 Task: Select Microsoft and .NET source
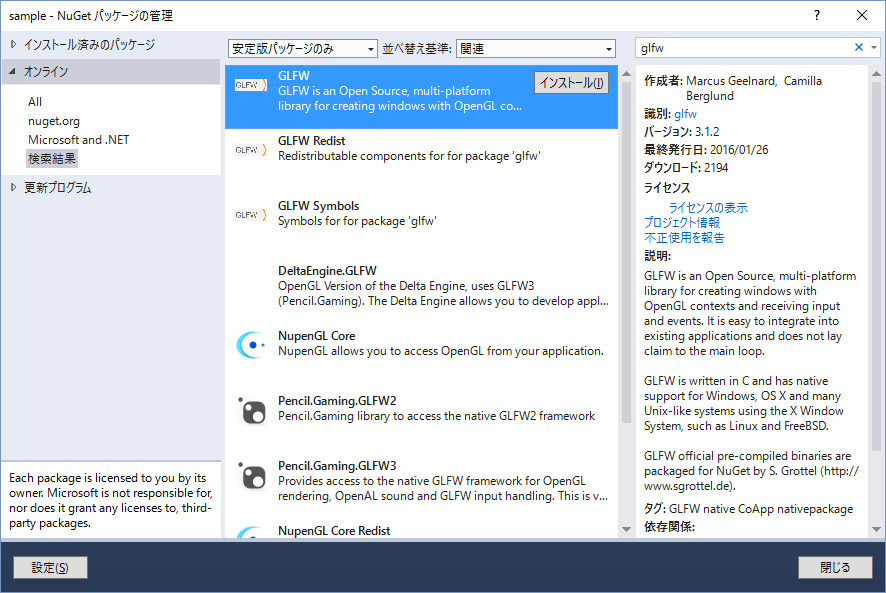(79, 140)
